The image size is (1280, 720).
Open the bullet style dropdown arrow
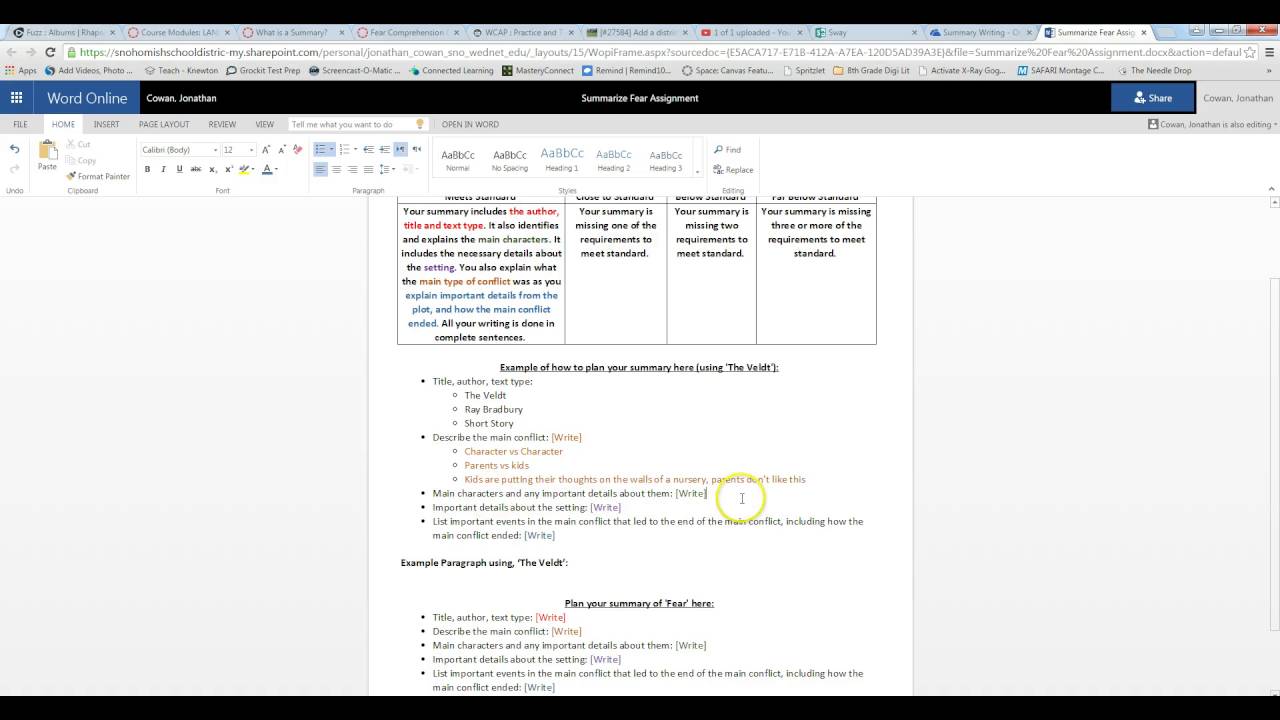332,149
